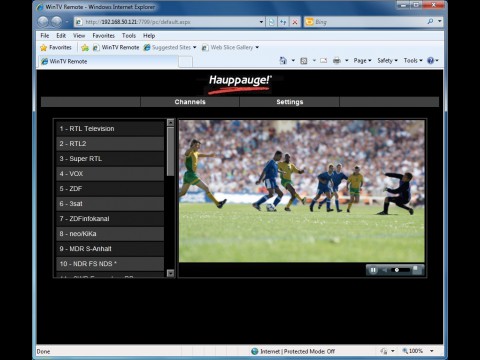Open the Page dropdown menu
Screen dimensions: 480x360
(362, 61)
